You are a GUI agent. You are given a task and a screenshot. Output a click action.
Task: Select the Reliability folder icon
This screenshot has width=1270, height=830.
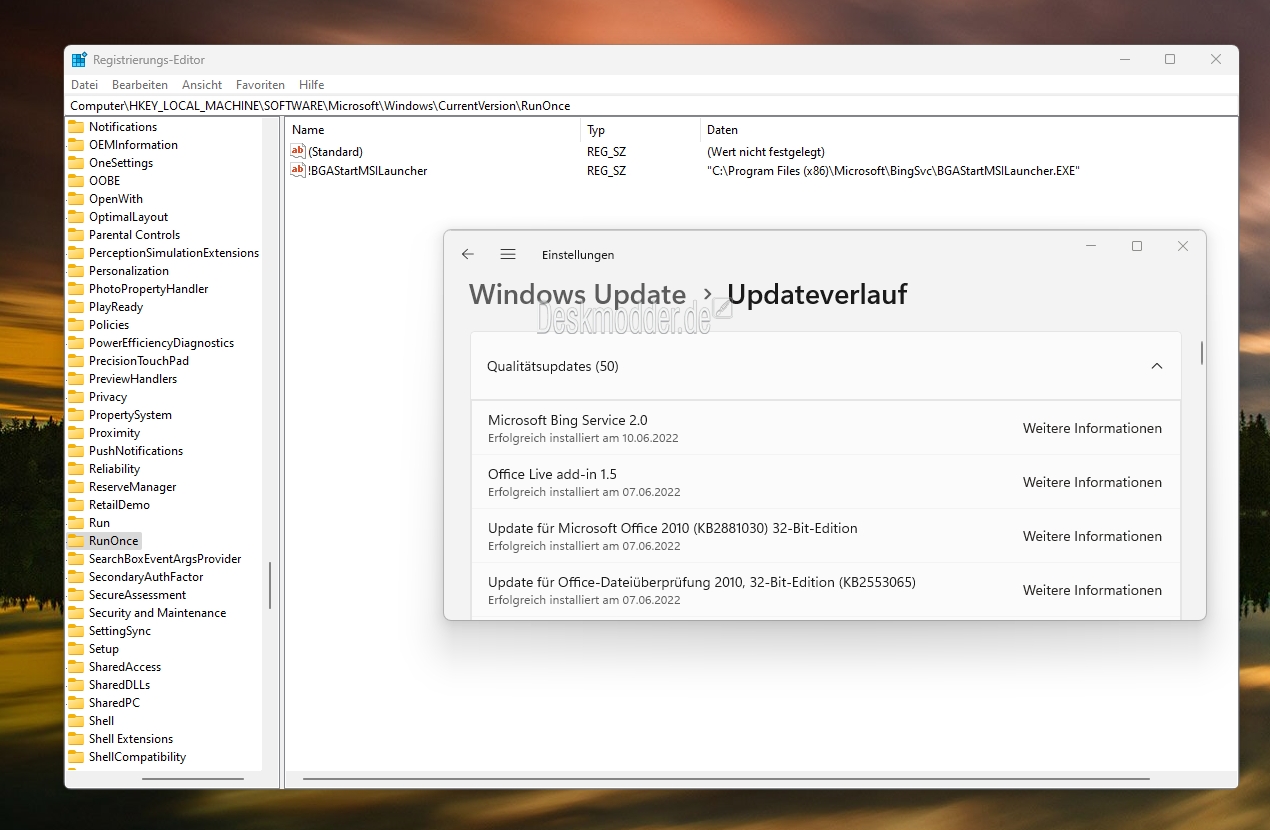coord(76,469)
